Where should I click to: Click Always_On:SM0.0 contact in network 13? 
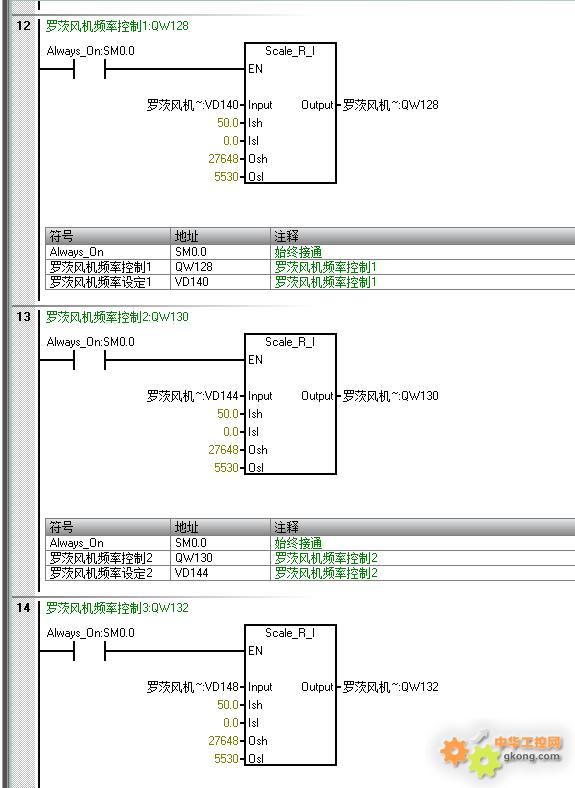tap(89, 360)
